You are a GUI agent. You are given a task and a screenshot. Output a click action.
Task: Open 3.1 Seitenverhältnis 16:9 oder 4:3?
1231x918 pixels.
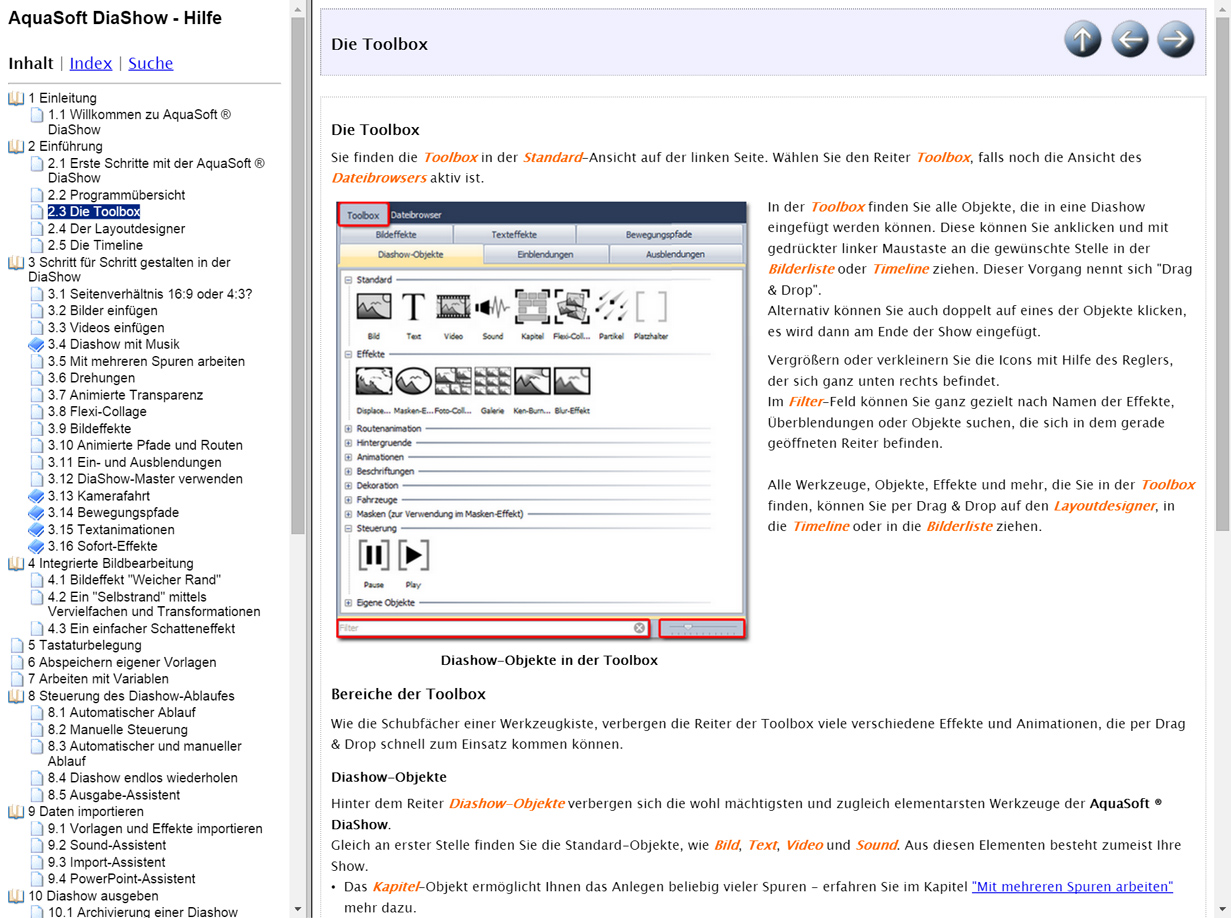pyautogui.click(x=150, y=294)
